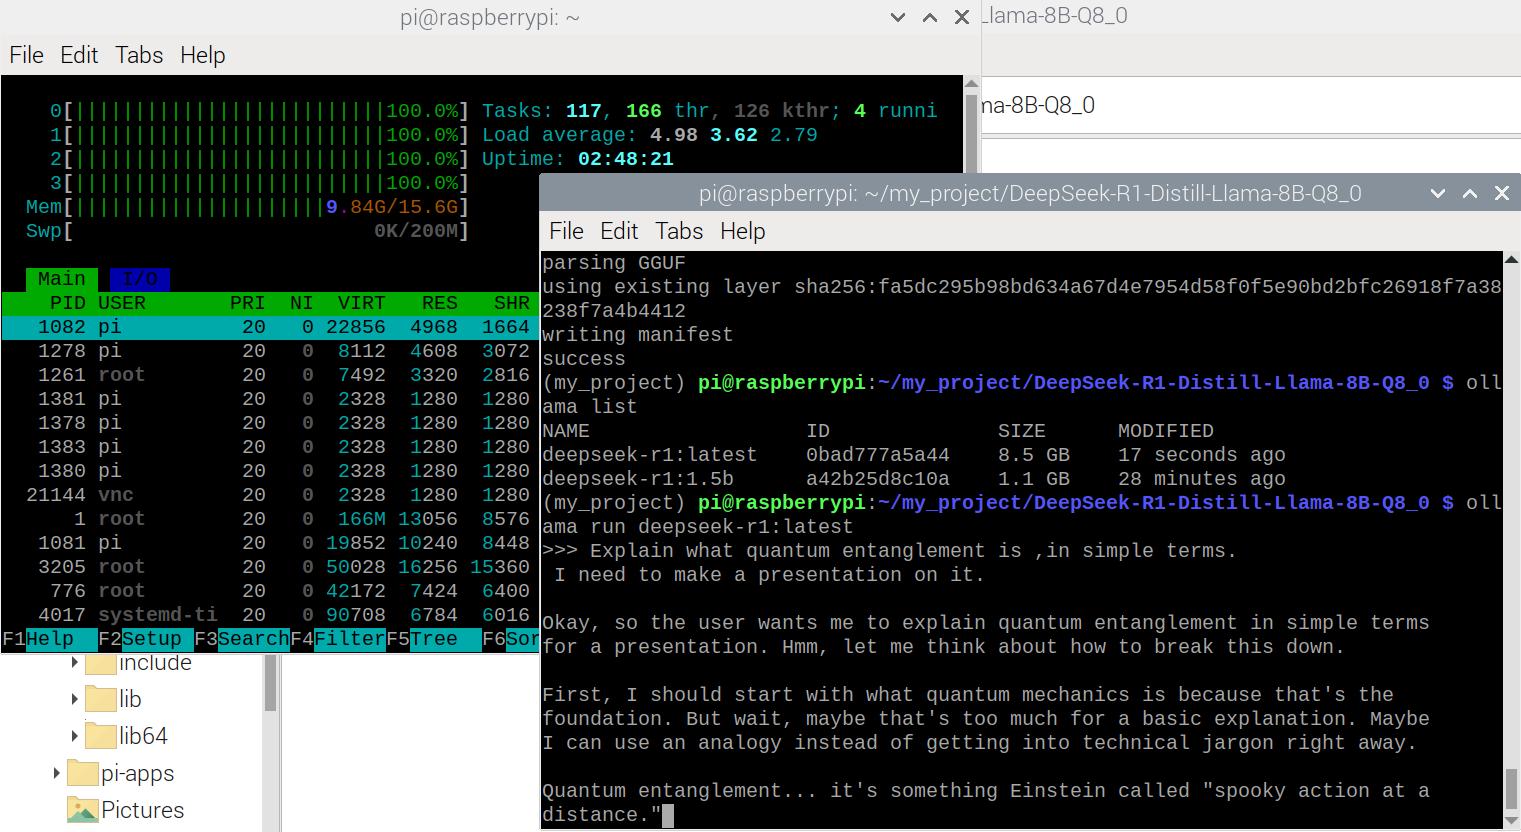The width and height of the screenshot is (1521, 832).
Task: Click the include folder icon
Action: click(x=101, y=664)
